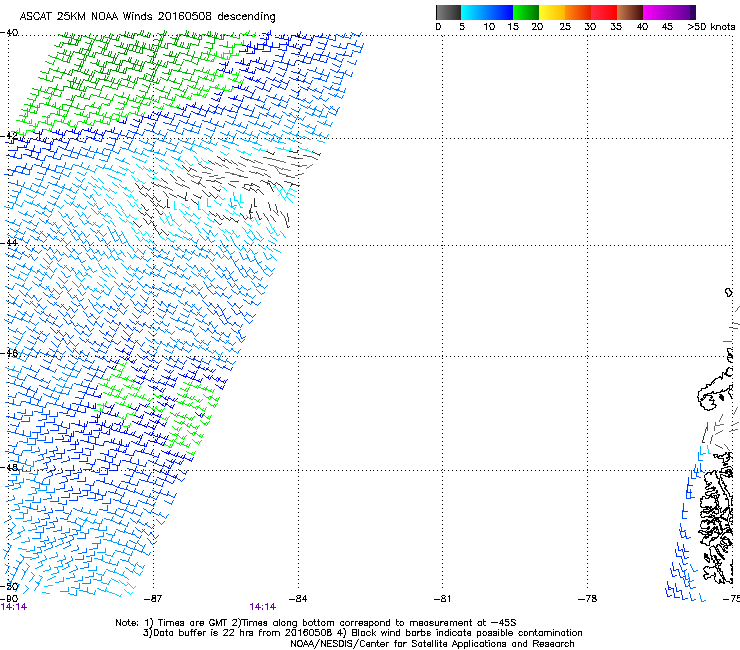Click the -40 latitude axis label

click(x=9, y=33)
